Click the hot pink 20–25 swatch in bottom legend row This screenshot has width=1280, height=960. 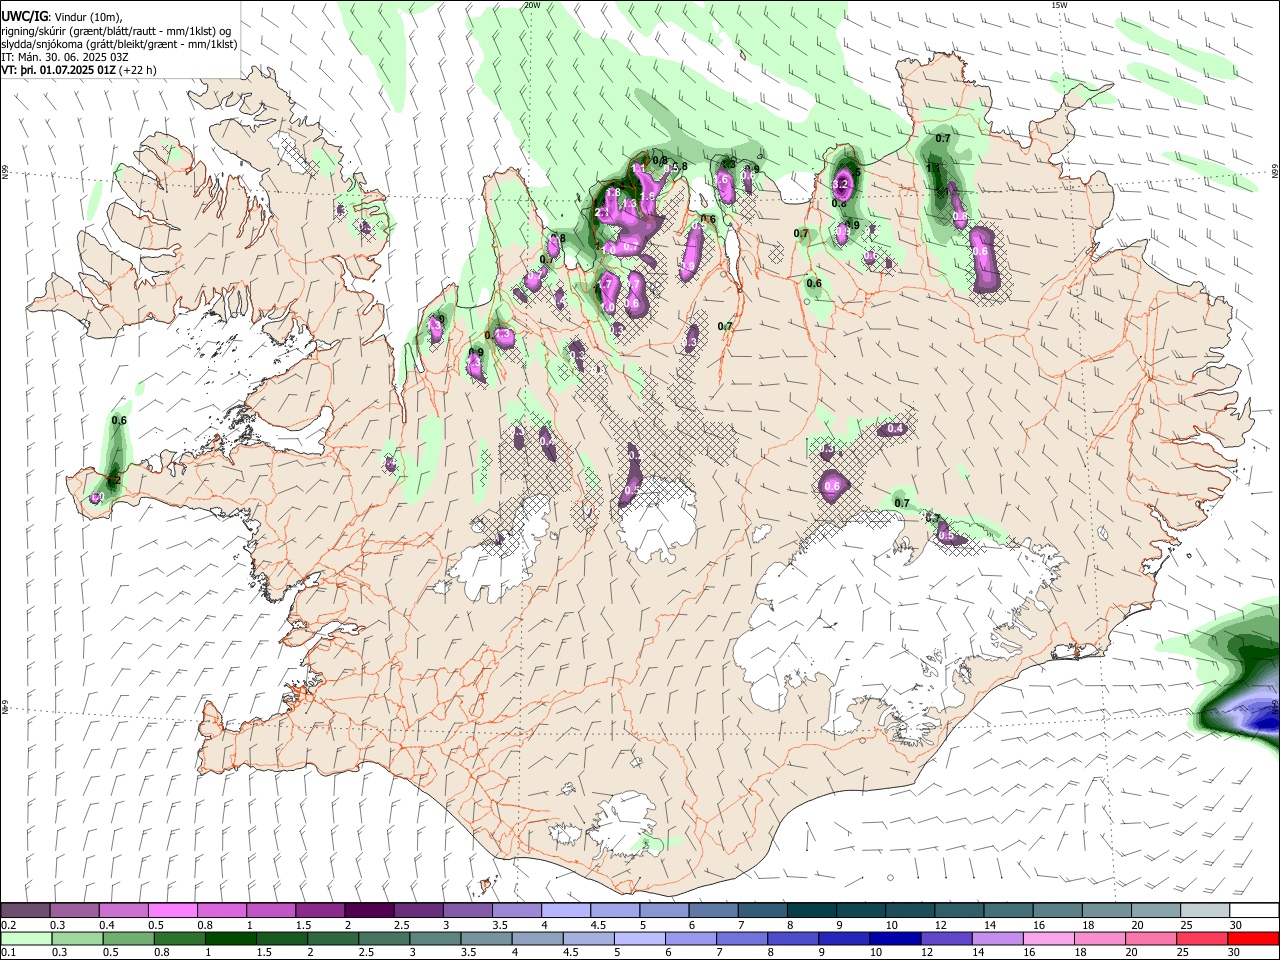tap(1152, 939)
